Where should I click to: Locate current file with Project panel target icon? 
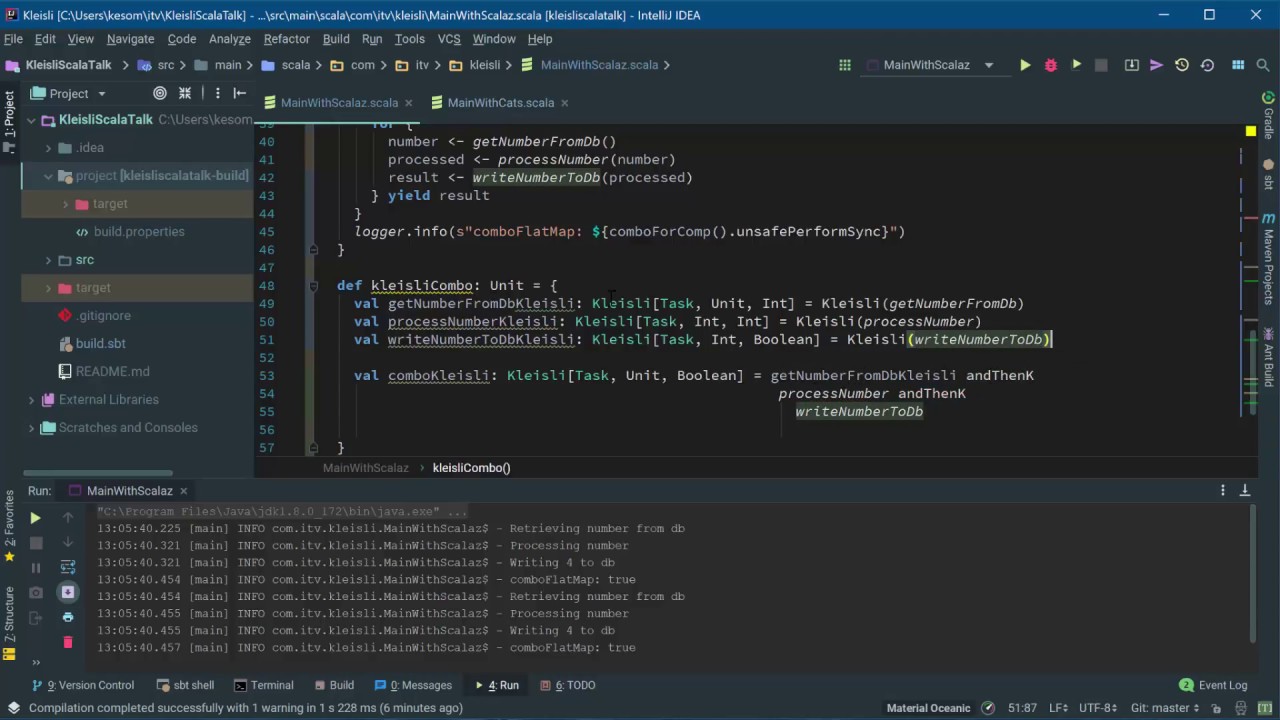[x=160, y=93]
